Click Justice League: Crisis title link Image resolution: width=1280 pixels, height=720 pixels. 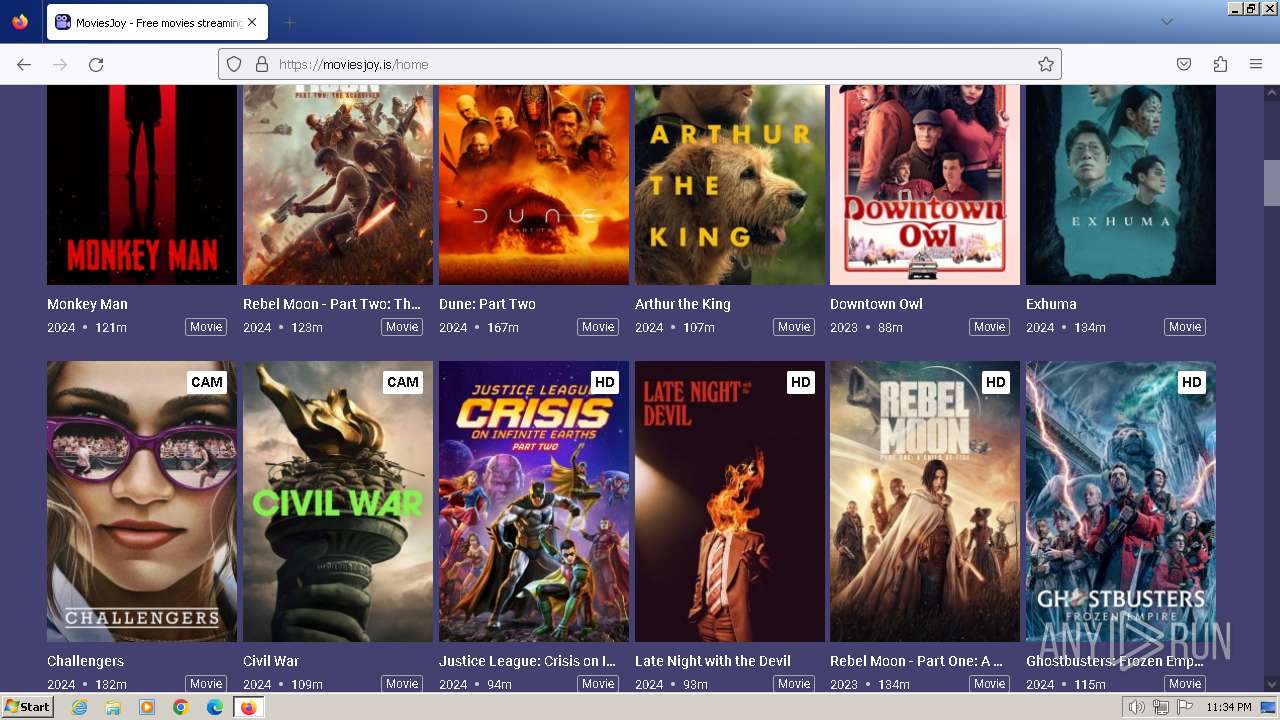pyautogui.click(x=527, y=661)
